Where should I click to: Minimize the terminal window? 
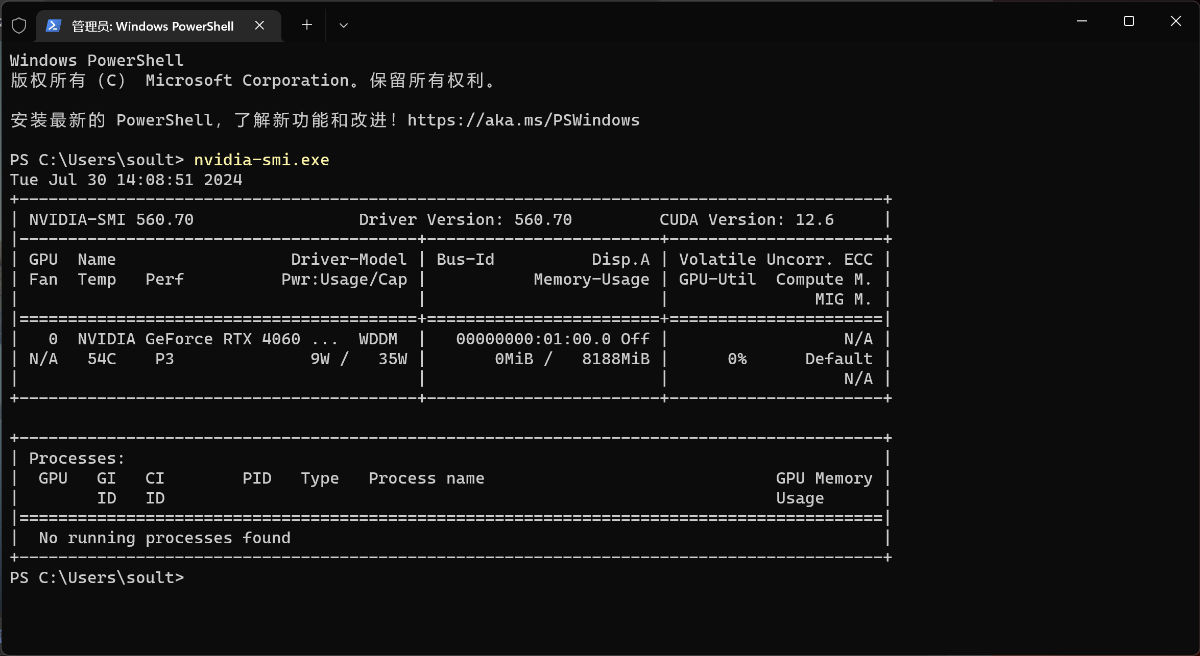click(x=1082, y=21)
